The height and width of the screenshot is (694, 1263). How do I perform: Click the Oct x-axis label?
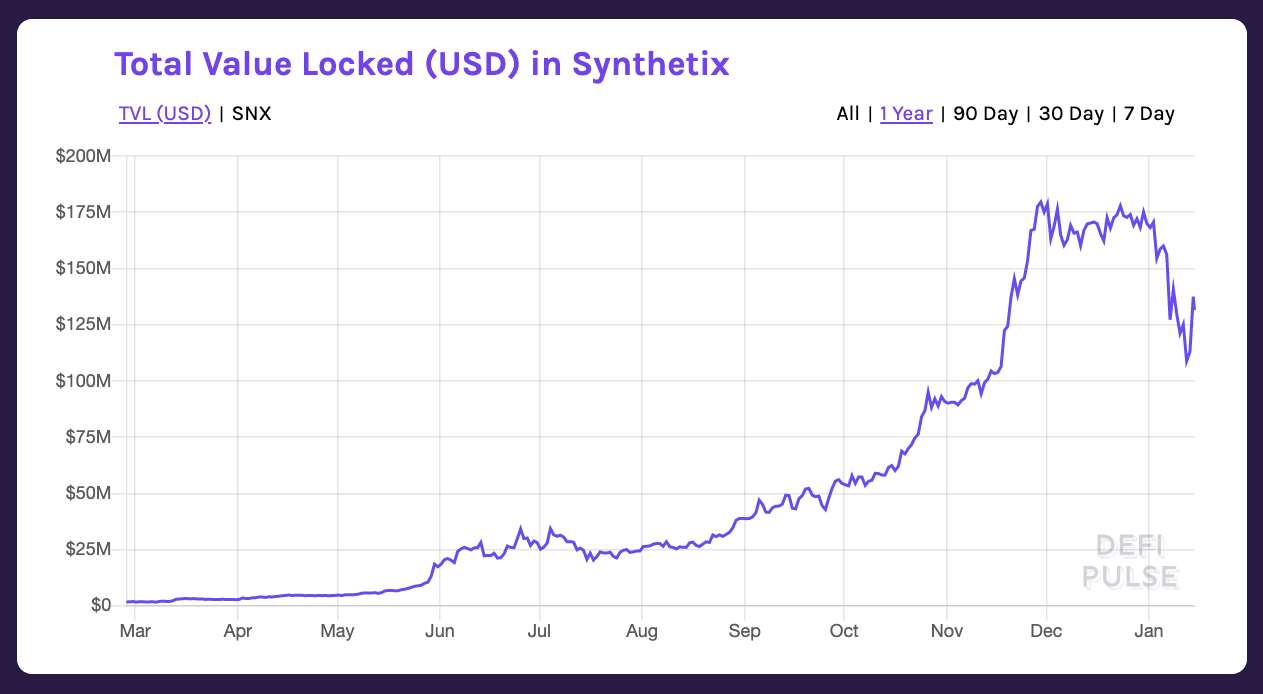click(844, 631)
